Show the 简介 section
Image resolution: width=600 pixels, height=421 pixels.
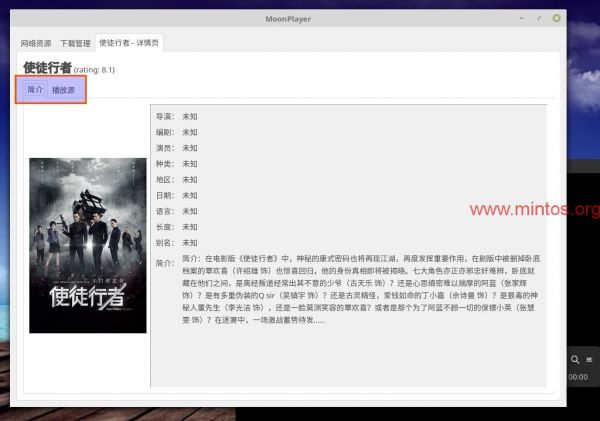[35, 90]
